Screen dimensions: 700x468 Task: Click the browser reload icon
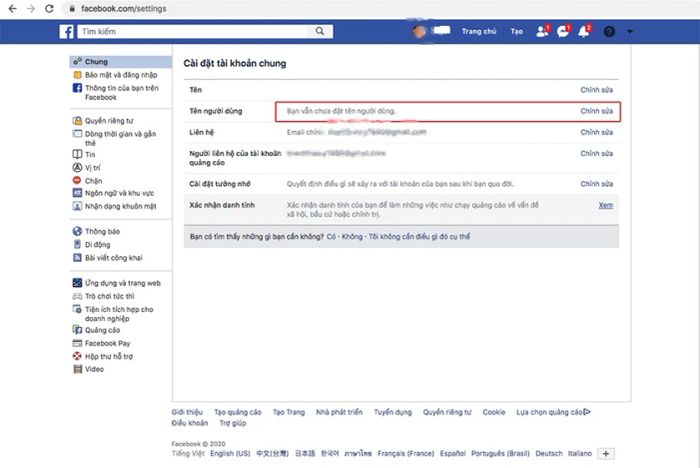click(49, 8)
